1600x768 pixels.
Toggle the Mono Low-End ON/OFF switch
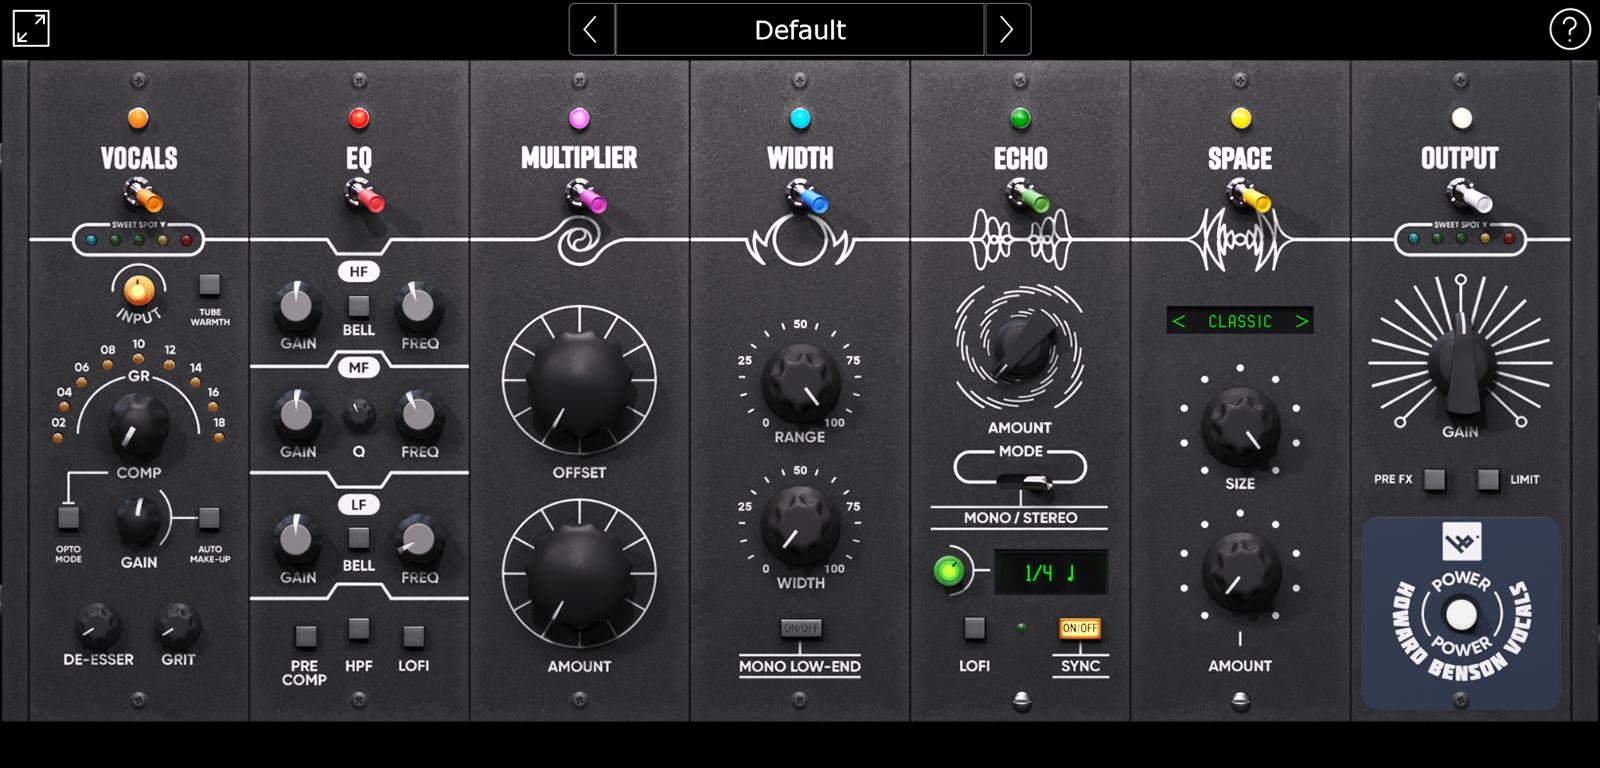[x=801, y=628]
